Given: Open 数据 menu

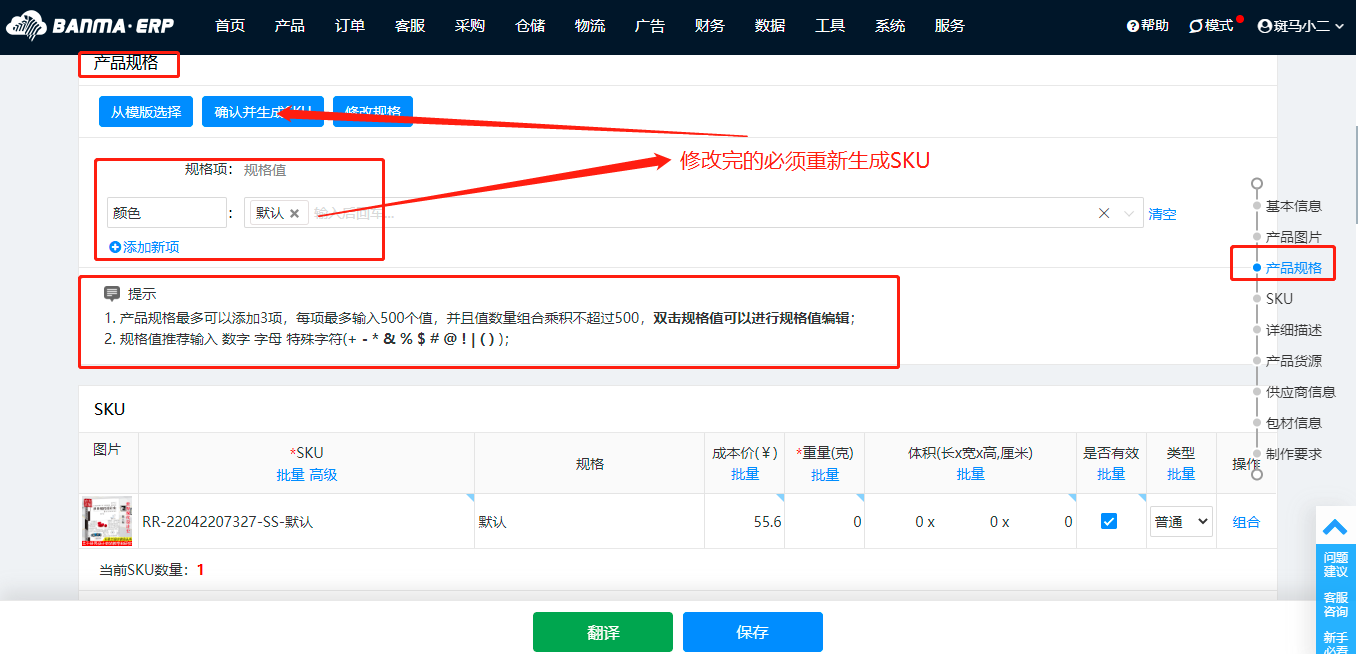Looking at the screenshot, I should 770,26.
